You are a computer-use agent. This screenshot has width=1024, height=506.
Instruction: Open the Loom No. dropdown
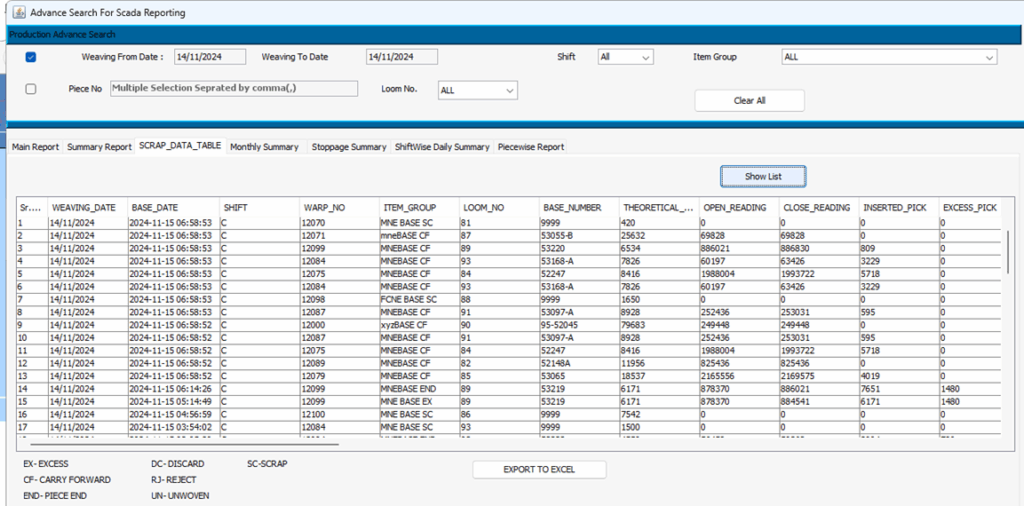pyautogui.click(x=477, y=90)
